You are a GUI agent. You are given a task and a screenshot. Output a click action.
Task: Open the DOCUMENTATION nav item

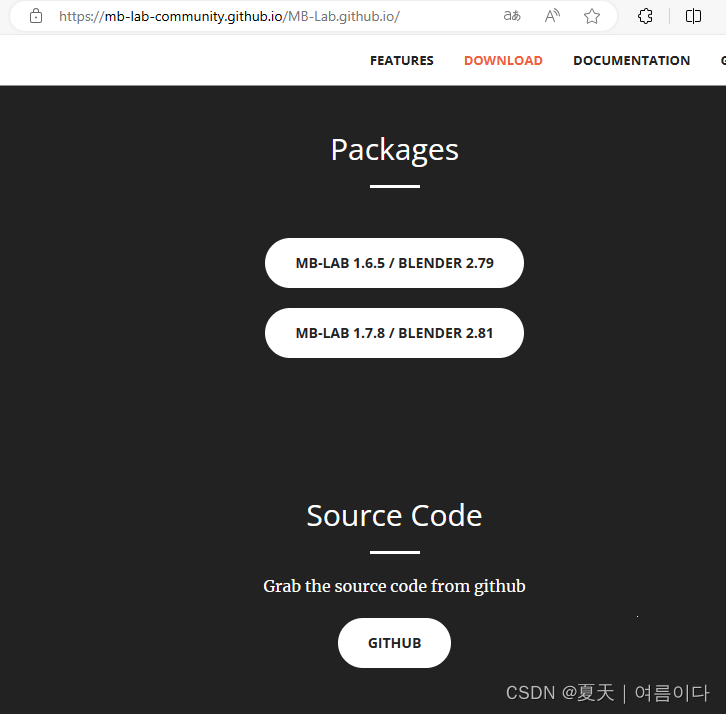click(x=632, y=61)
